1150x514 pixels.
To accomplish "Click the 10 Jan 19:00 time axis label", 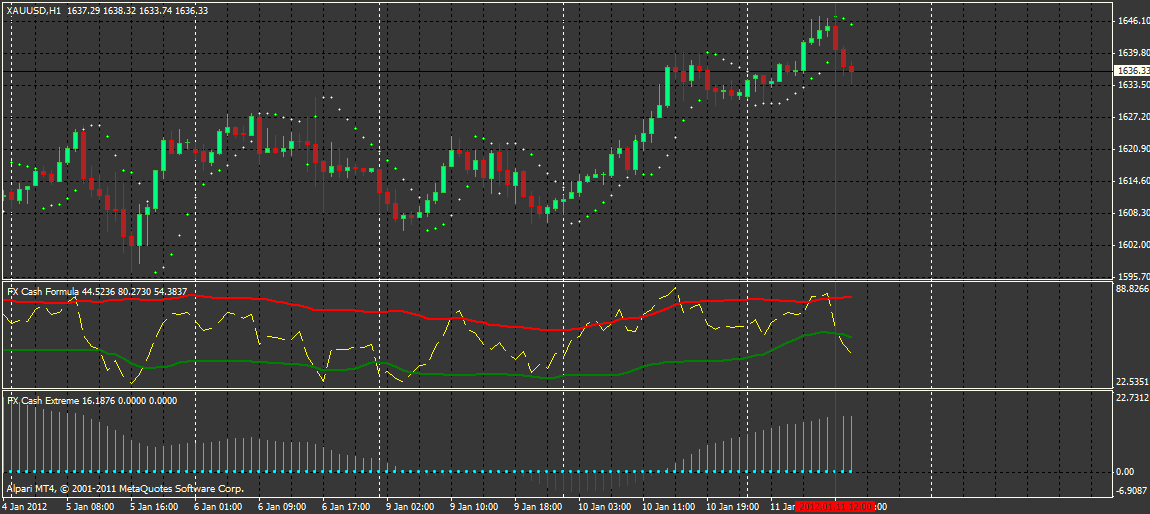I will pyautogui.click(x=731, y=507).
